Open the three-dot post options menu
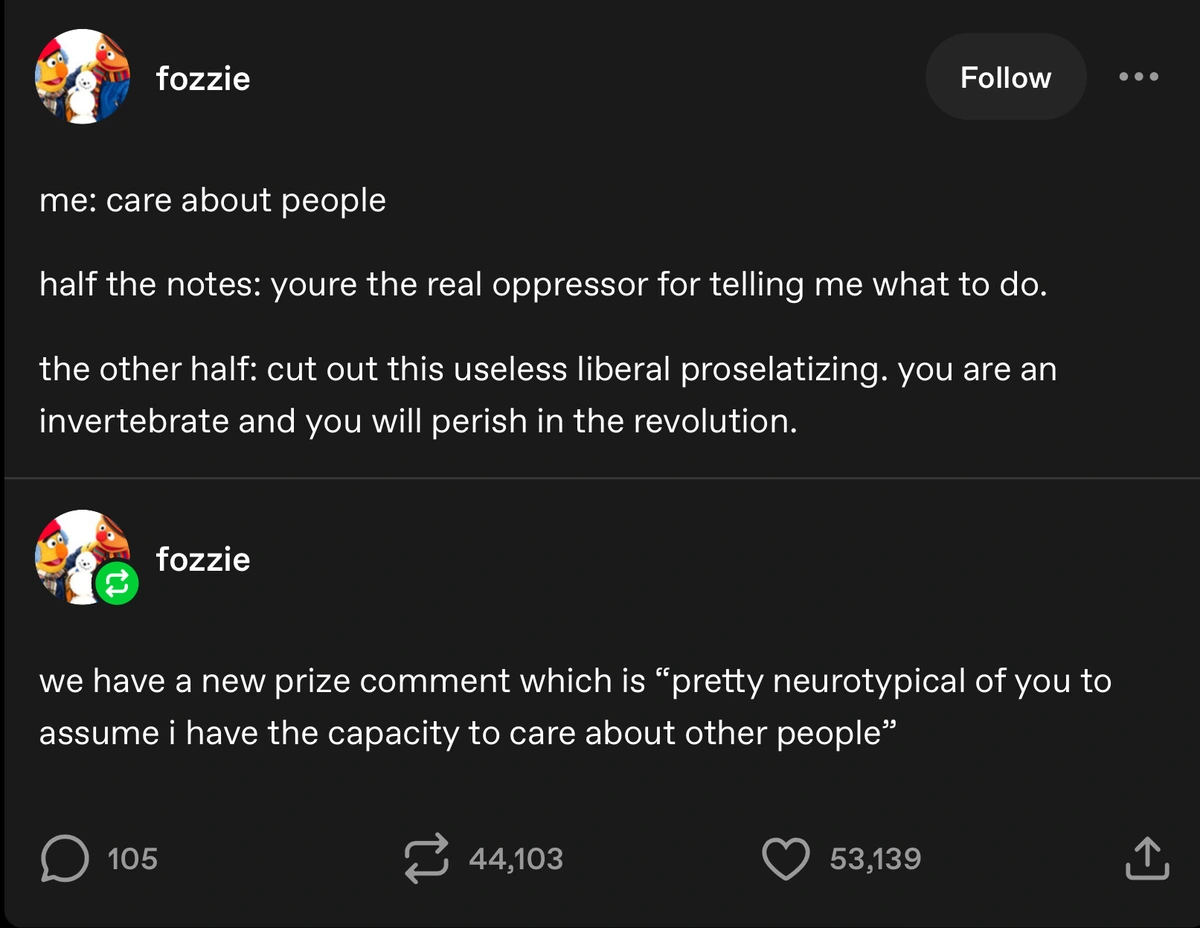1200x928 pixels. (x=1139, y=77)
